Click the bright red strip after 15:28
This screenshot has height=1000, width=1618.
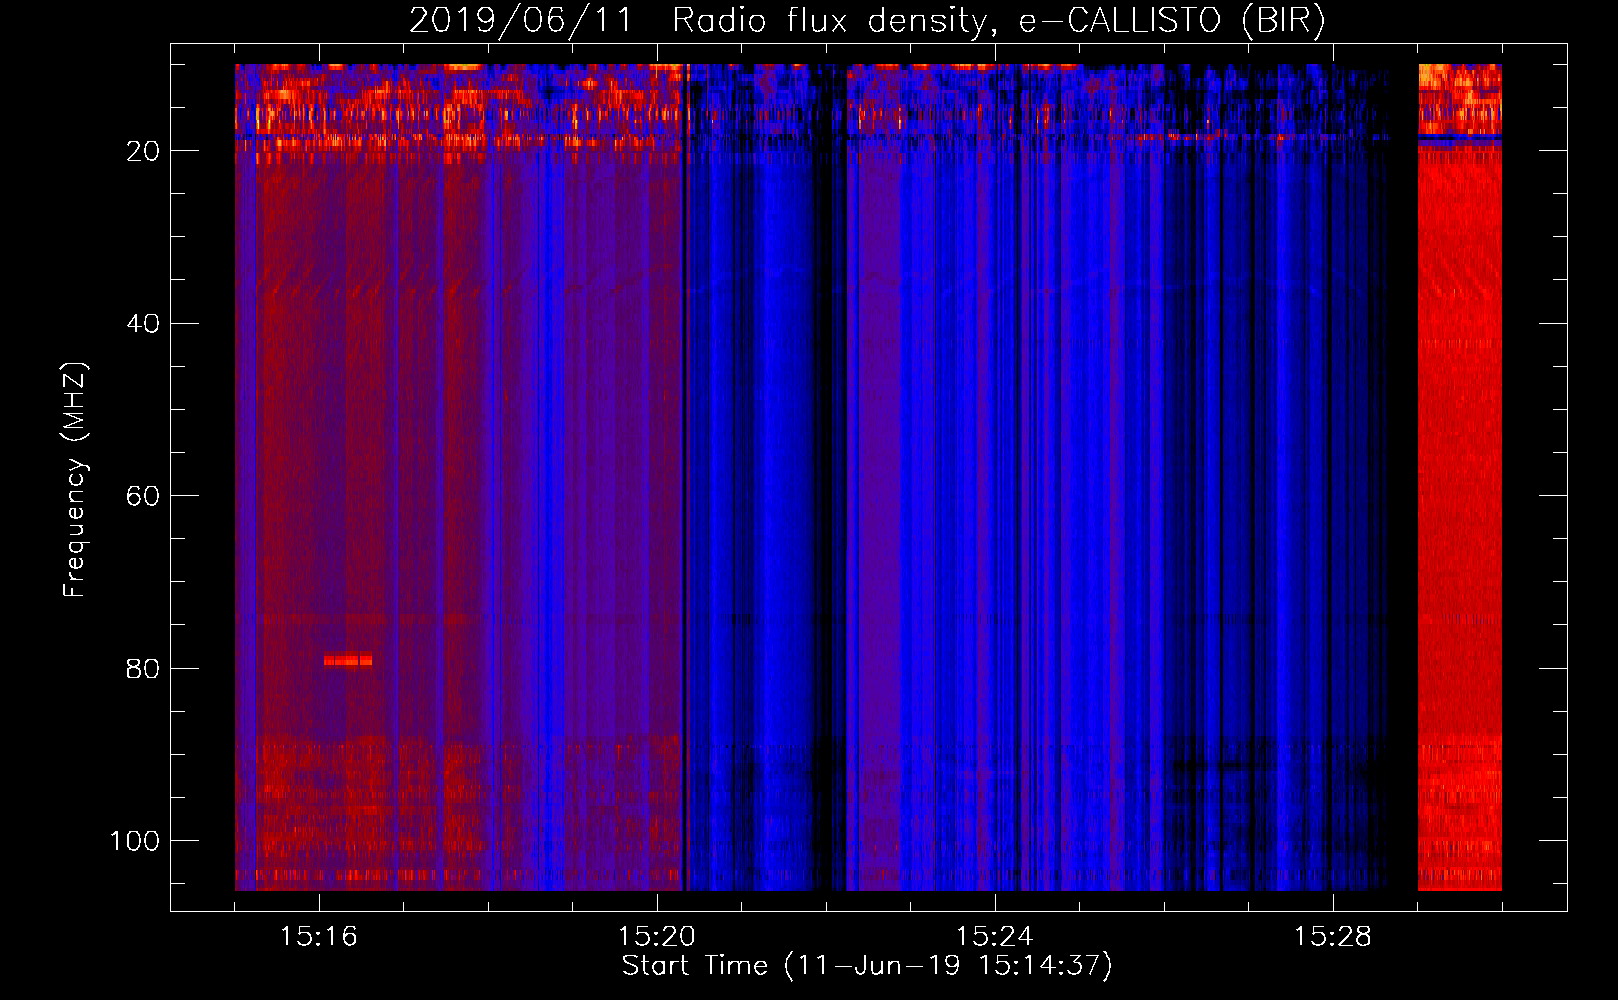[1460, 477]
